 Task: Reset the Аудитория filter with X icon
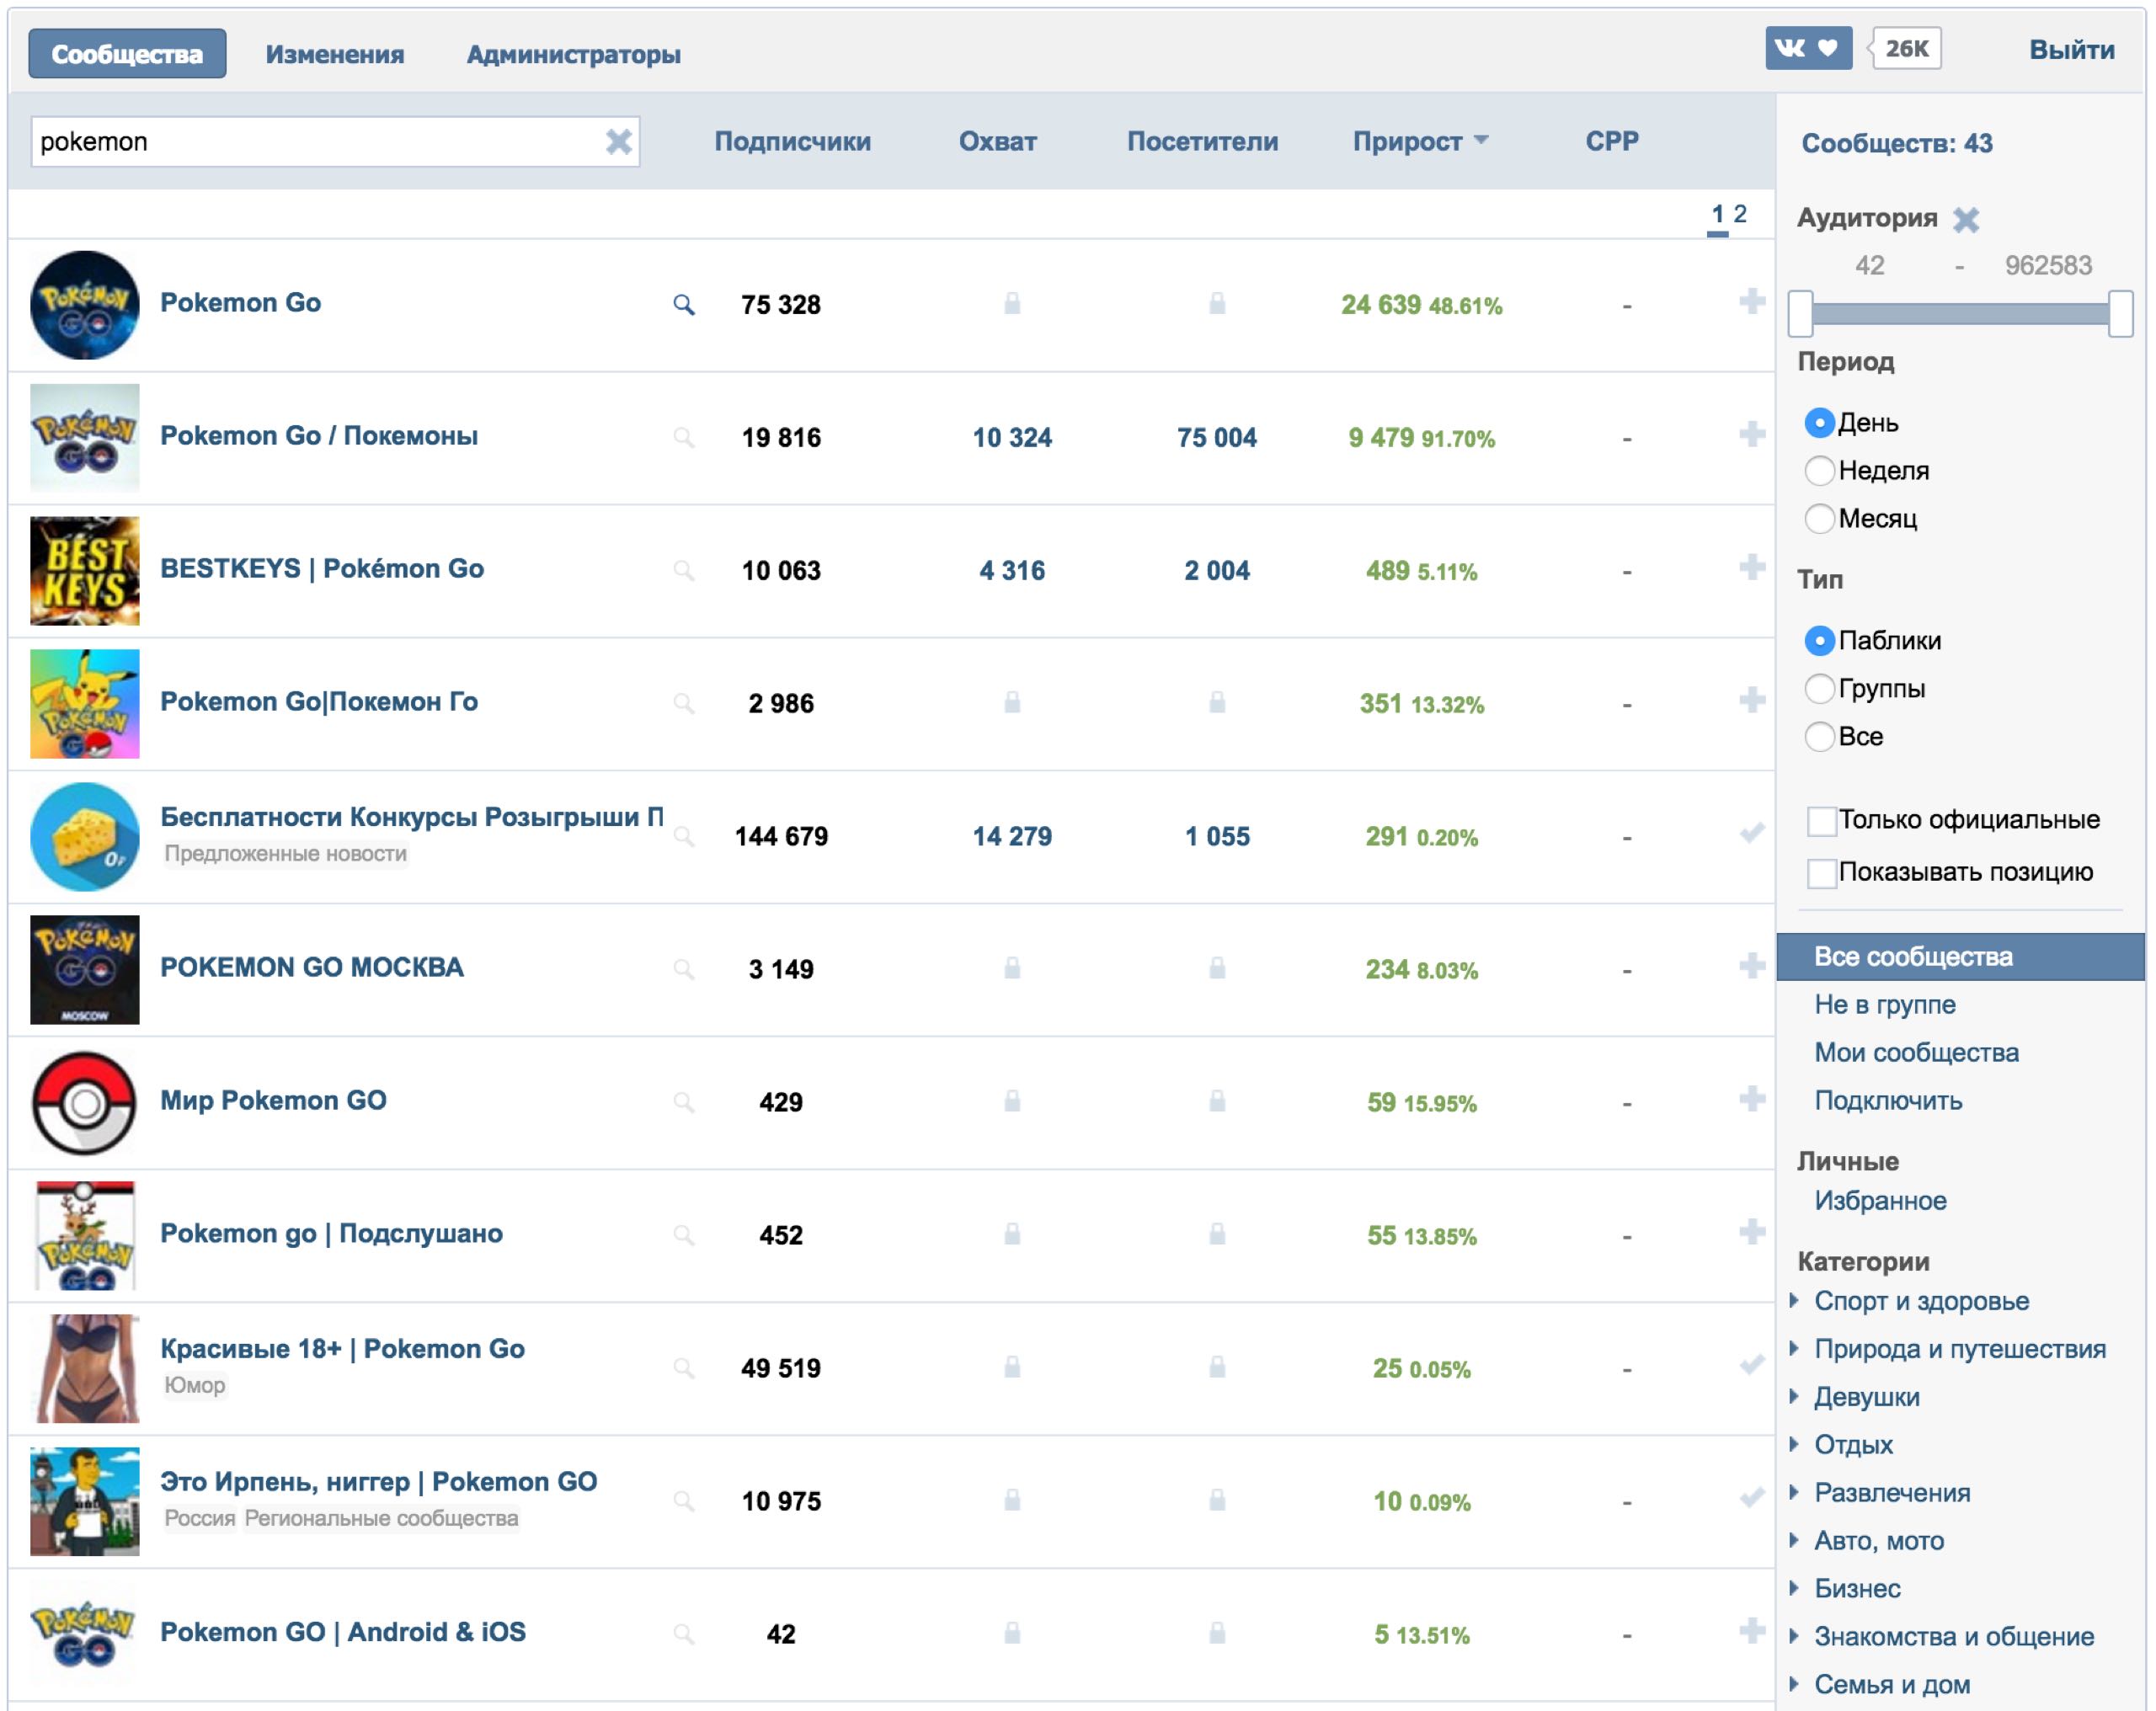tap(1965, 219)
